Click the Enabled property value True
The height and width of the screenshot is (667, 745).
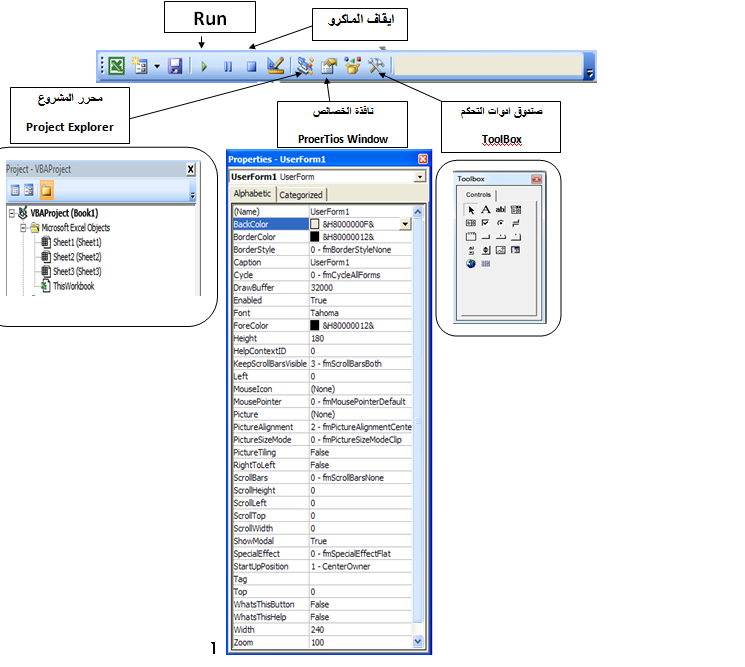click(x=318, y=300)
